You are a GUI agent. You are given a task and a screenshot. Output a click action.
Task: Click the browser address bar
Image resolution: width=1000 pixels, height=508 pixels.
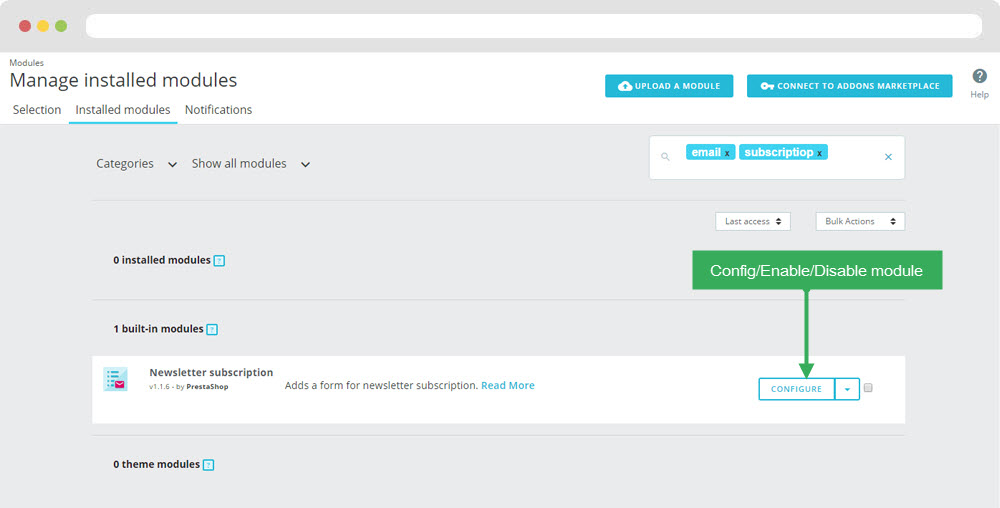coord(533,26)
